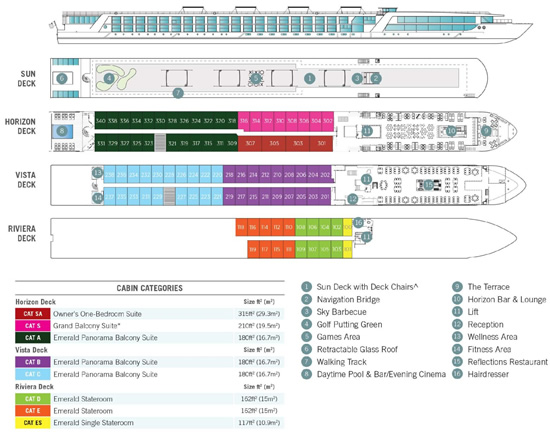
Task: Click the number 10 Horizon Bar marker
Action: tap(451, 131)
